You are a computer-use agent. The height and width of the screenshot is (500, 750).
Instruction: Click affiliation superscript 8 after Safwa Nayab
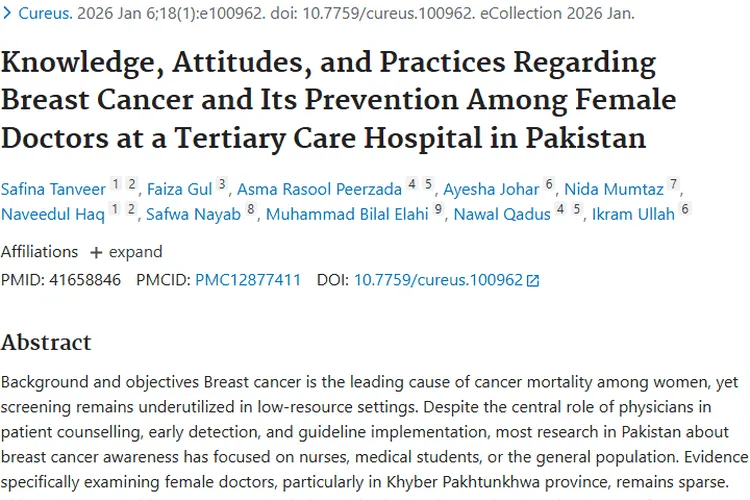pos(251,209)
